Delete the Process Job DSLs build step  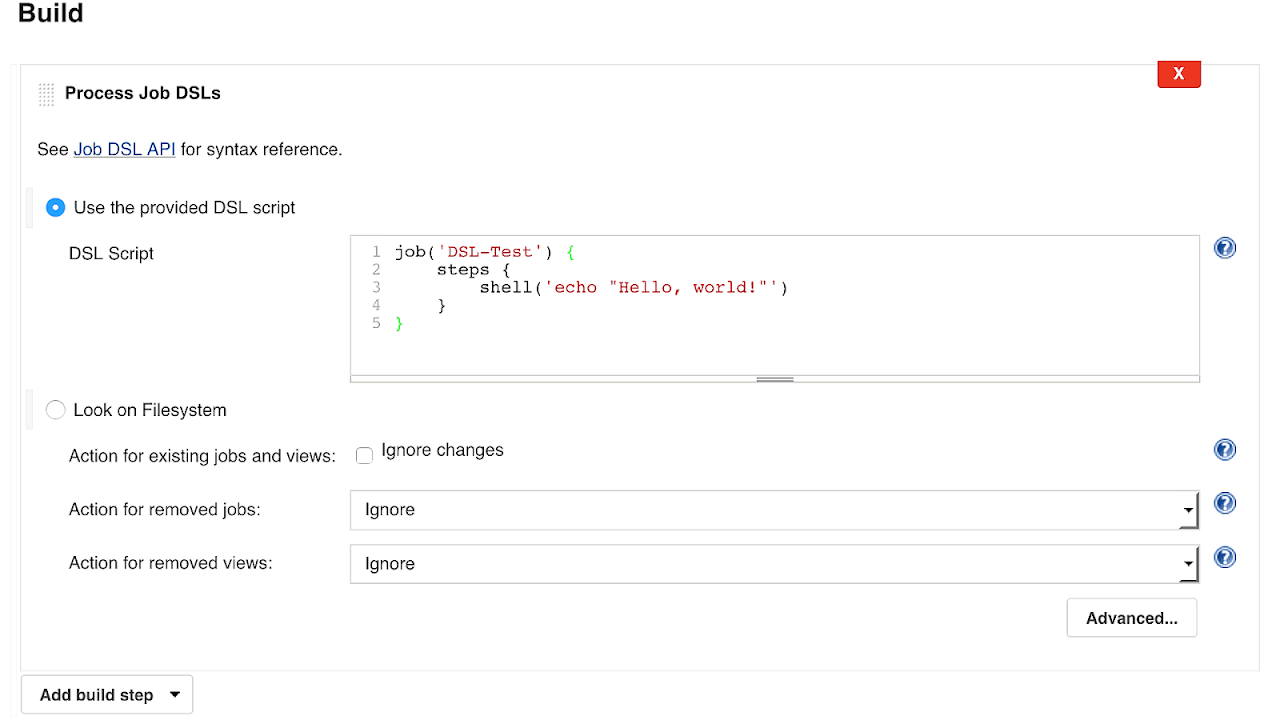(x=1178, y=74)
